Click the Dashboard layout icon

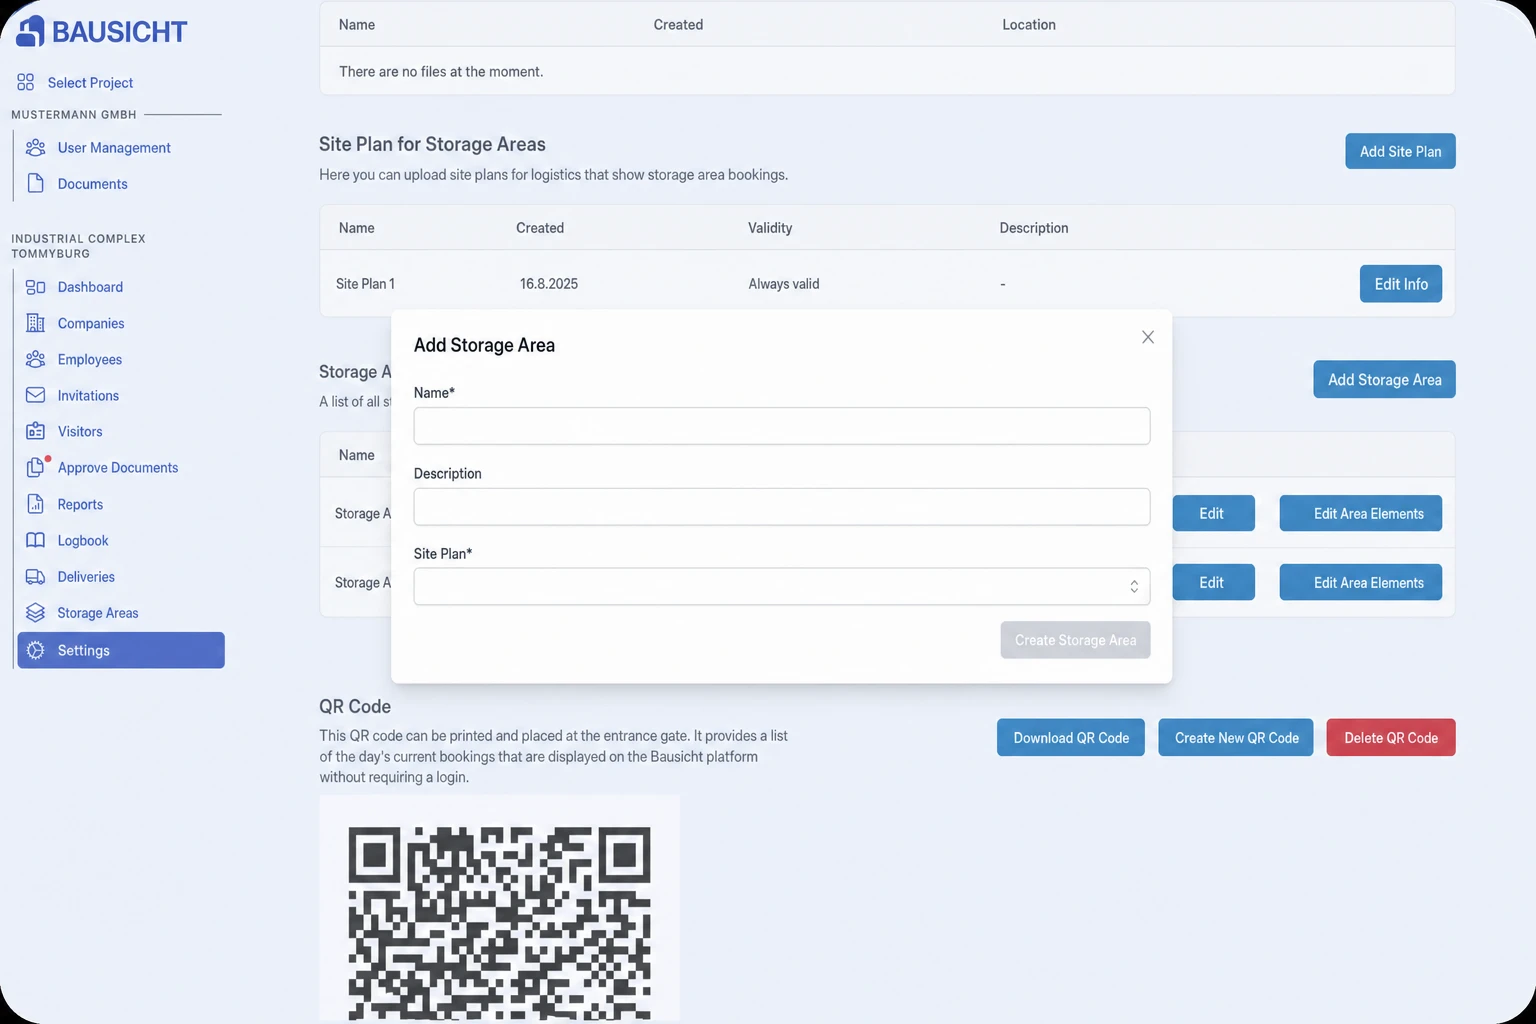[36, 287]
